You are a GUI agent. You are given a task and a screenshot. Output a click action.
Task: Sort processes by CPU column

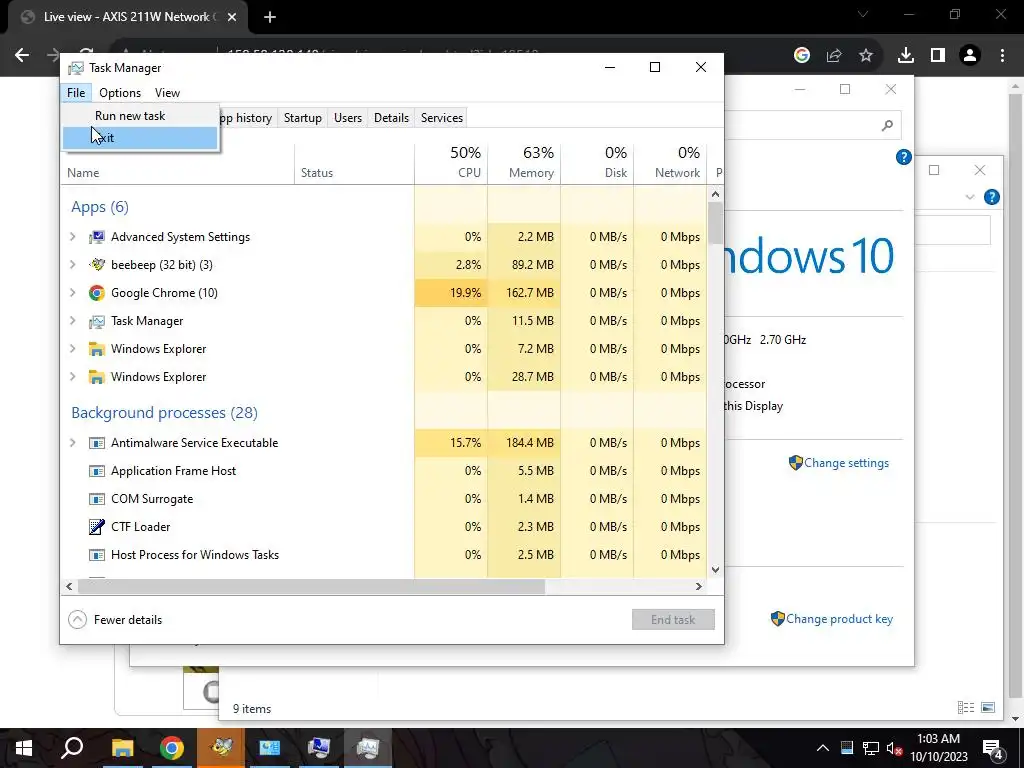point(451,163)
